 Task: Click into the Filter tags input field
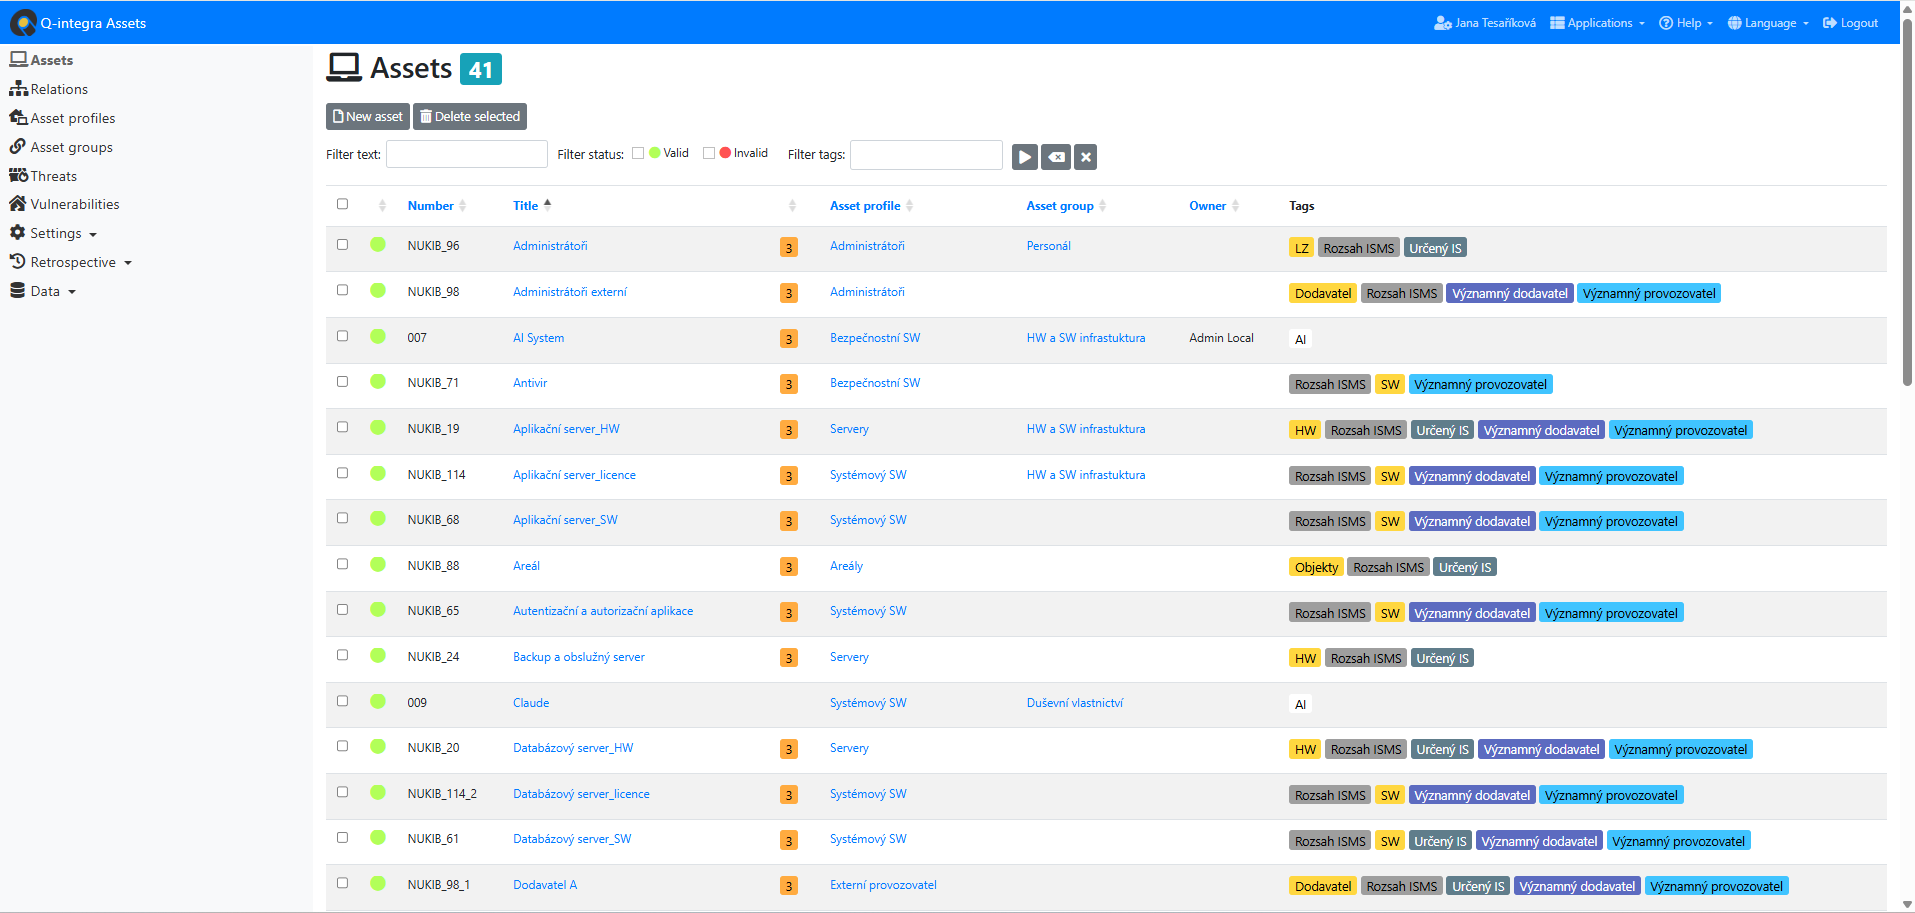coord(925,155)
